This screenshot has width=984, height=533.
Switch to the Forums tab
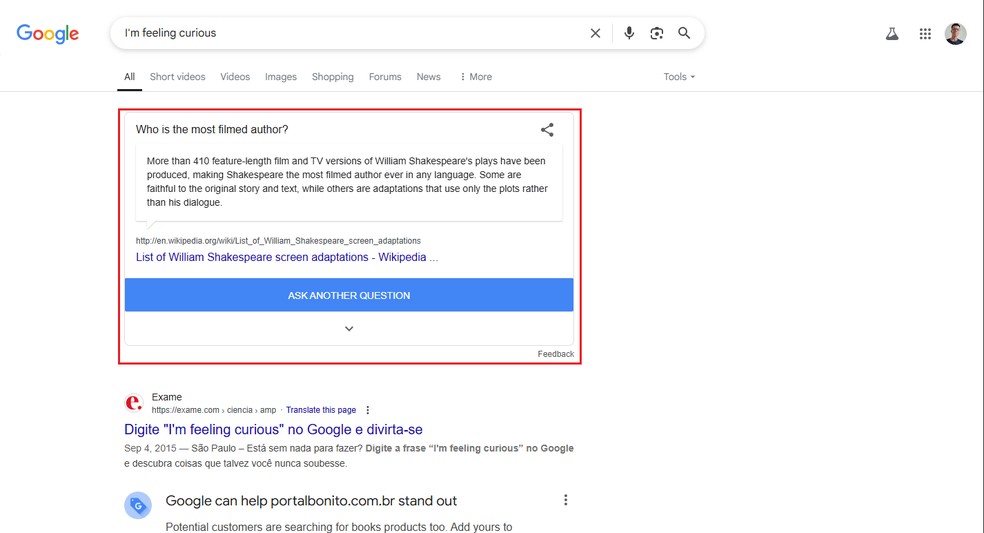[x=385, y=77]
